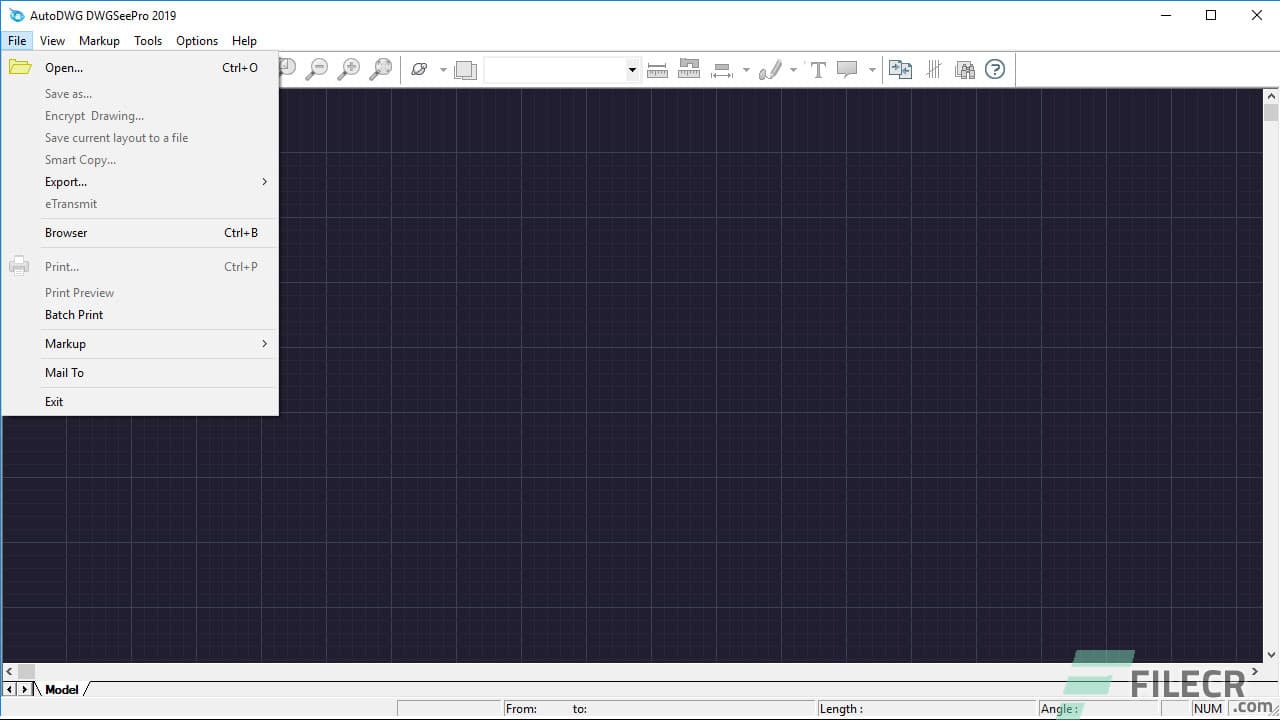Image resolution: width=1280 pixels, height=720 pixels.
Task: Click Batch Print in the File menu
Action: coord(74,314)
